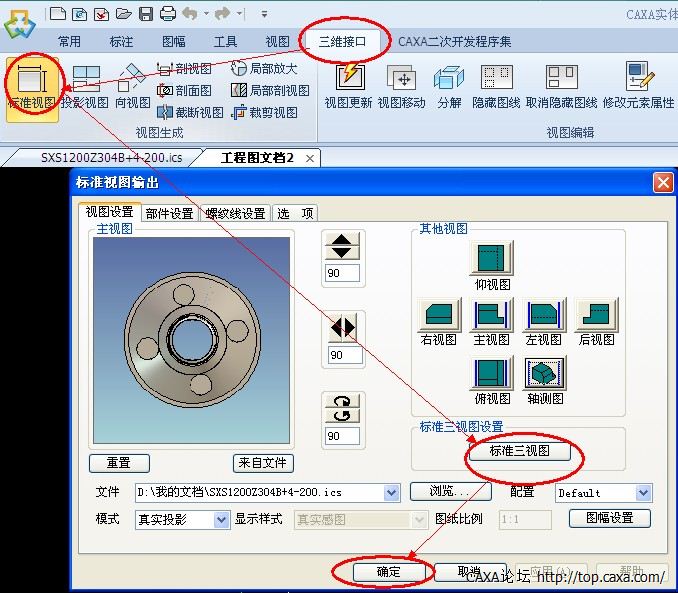678x593 pixels.
Task: Toggle the 仰视图 view button
Action: coord(492,258)
